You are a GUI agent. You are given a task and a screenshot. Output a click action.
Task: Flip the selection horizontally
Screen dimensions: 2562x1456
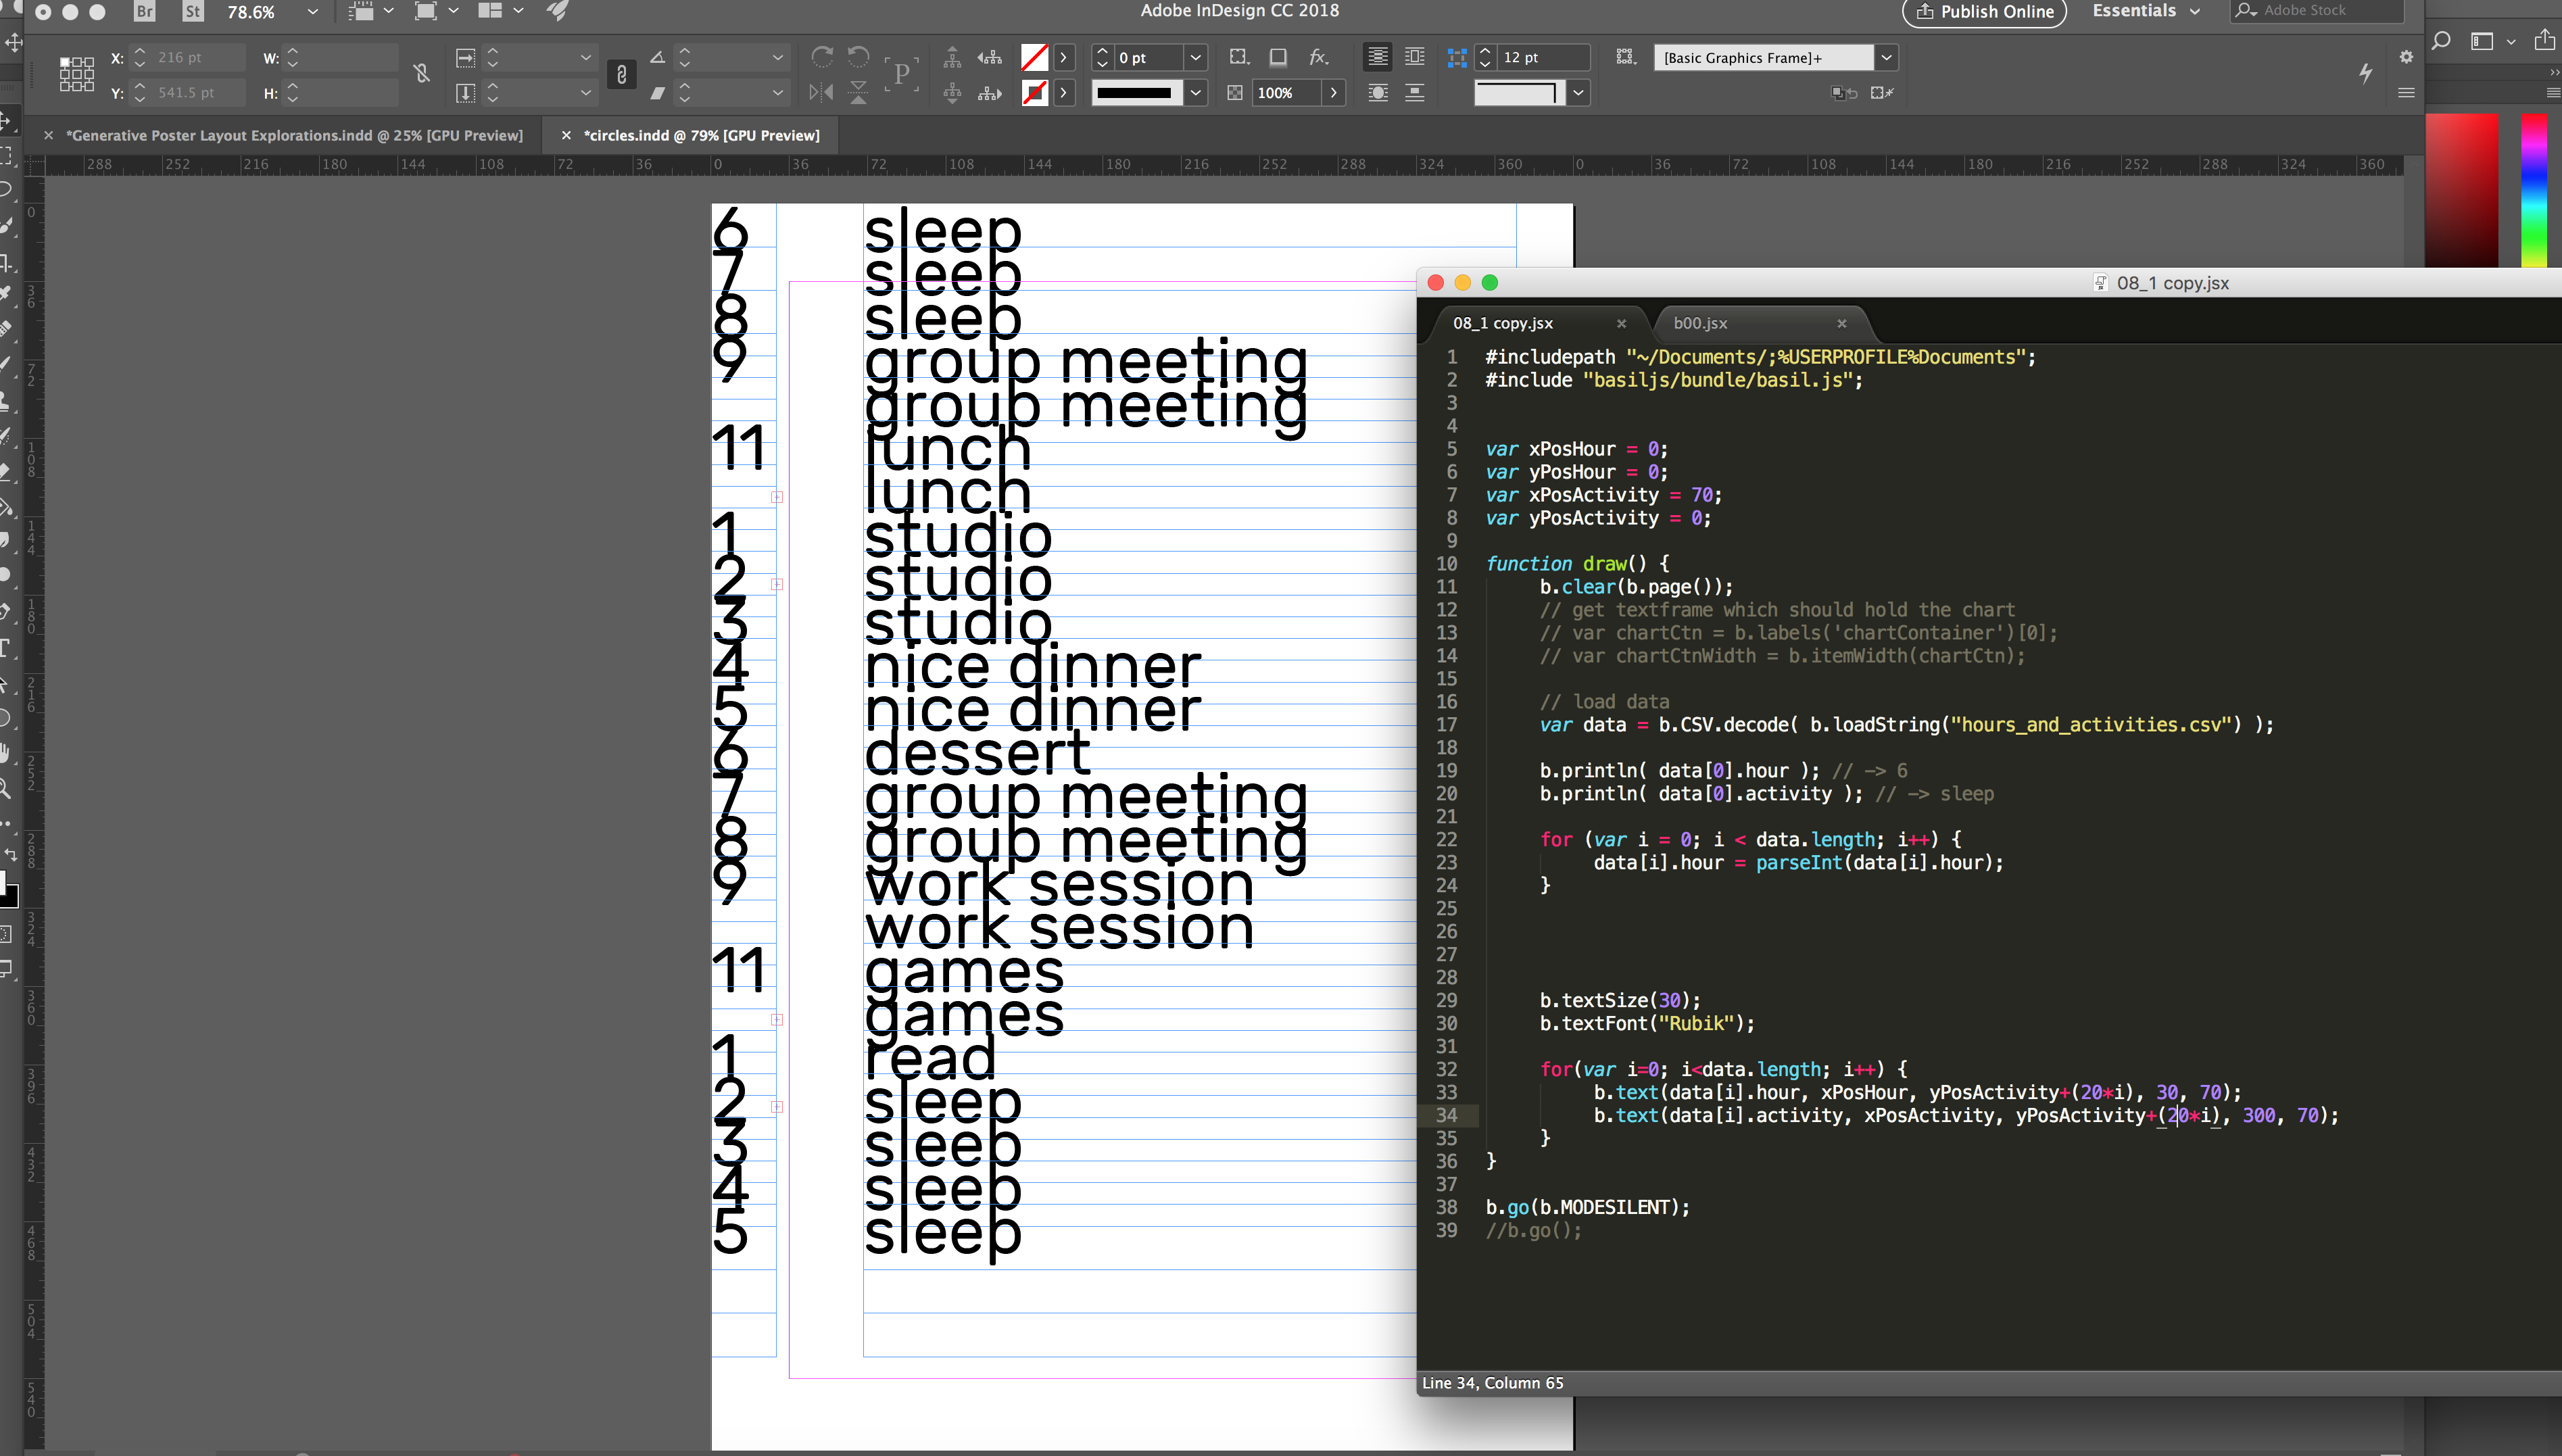(821, 93)
